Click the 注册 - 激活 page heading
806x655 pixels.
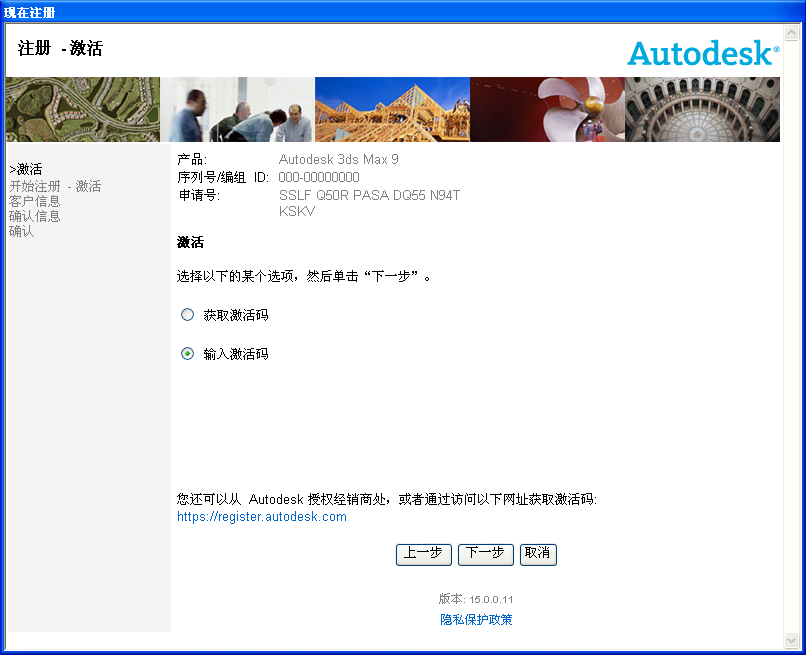point(60,48)
